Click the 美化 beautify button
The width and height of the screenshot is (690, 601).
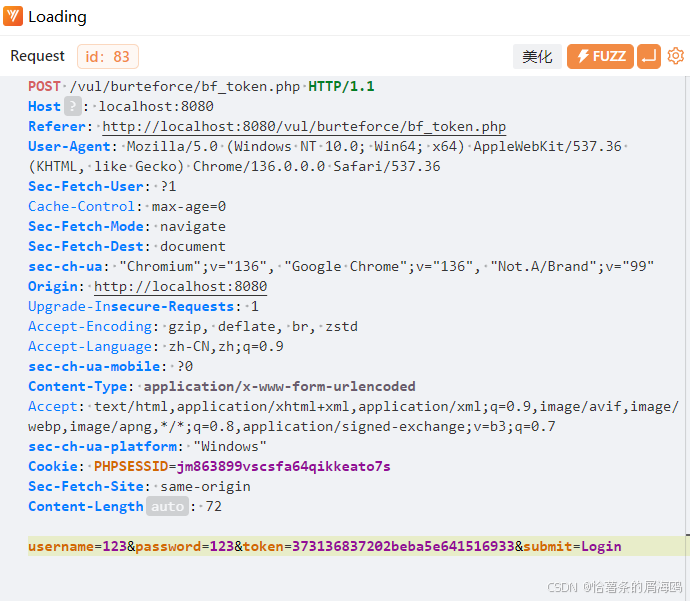537,56
